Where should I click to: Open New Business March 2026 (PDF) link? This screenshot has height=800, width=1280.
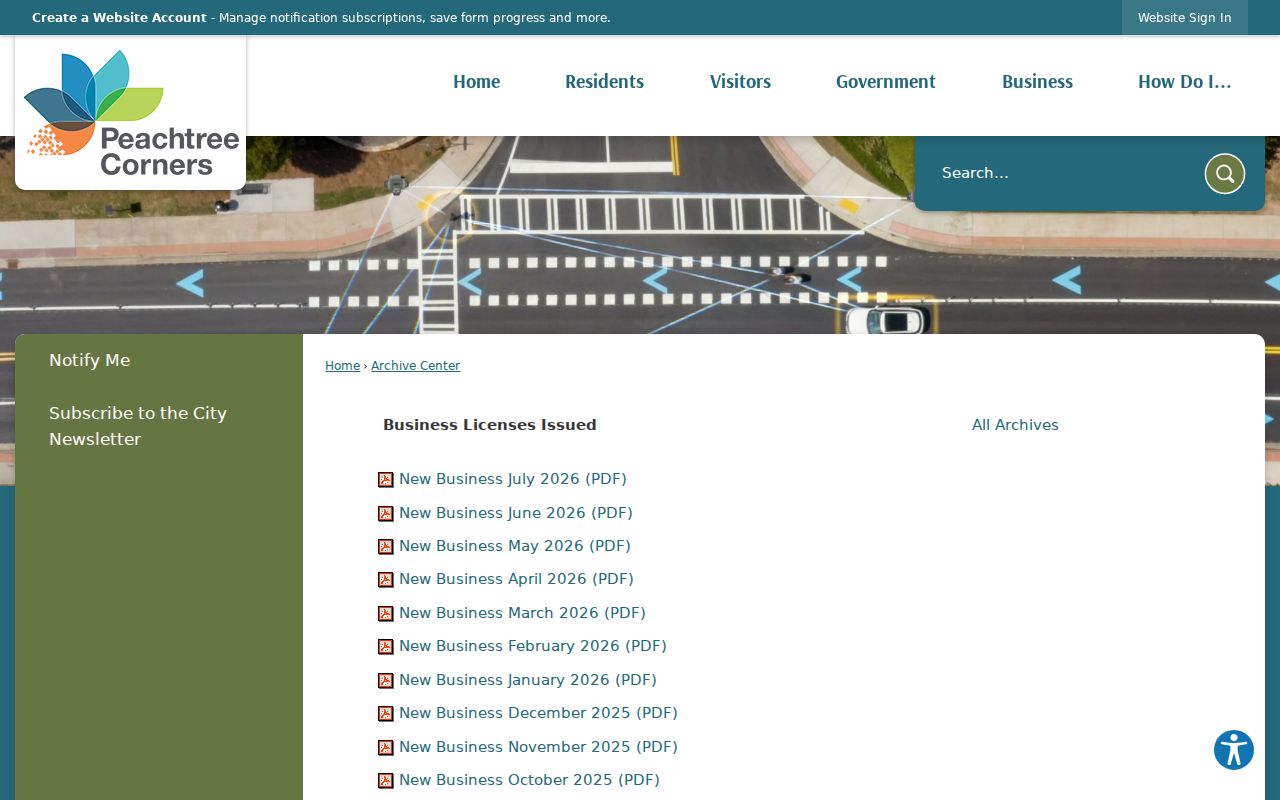pos(522,613)
